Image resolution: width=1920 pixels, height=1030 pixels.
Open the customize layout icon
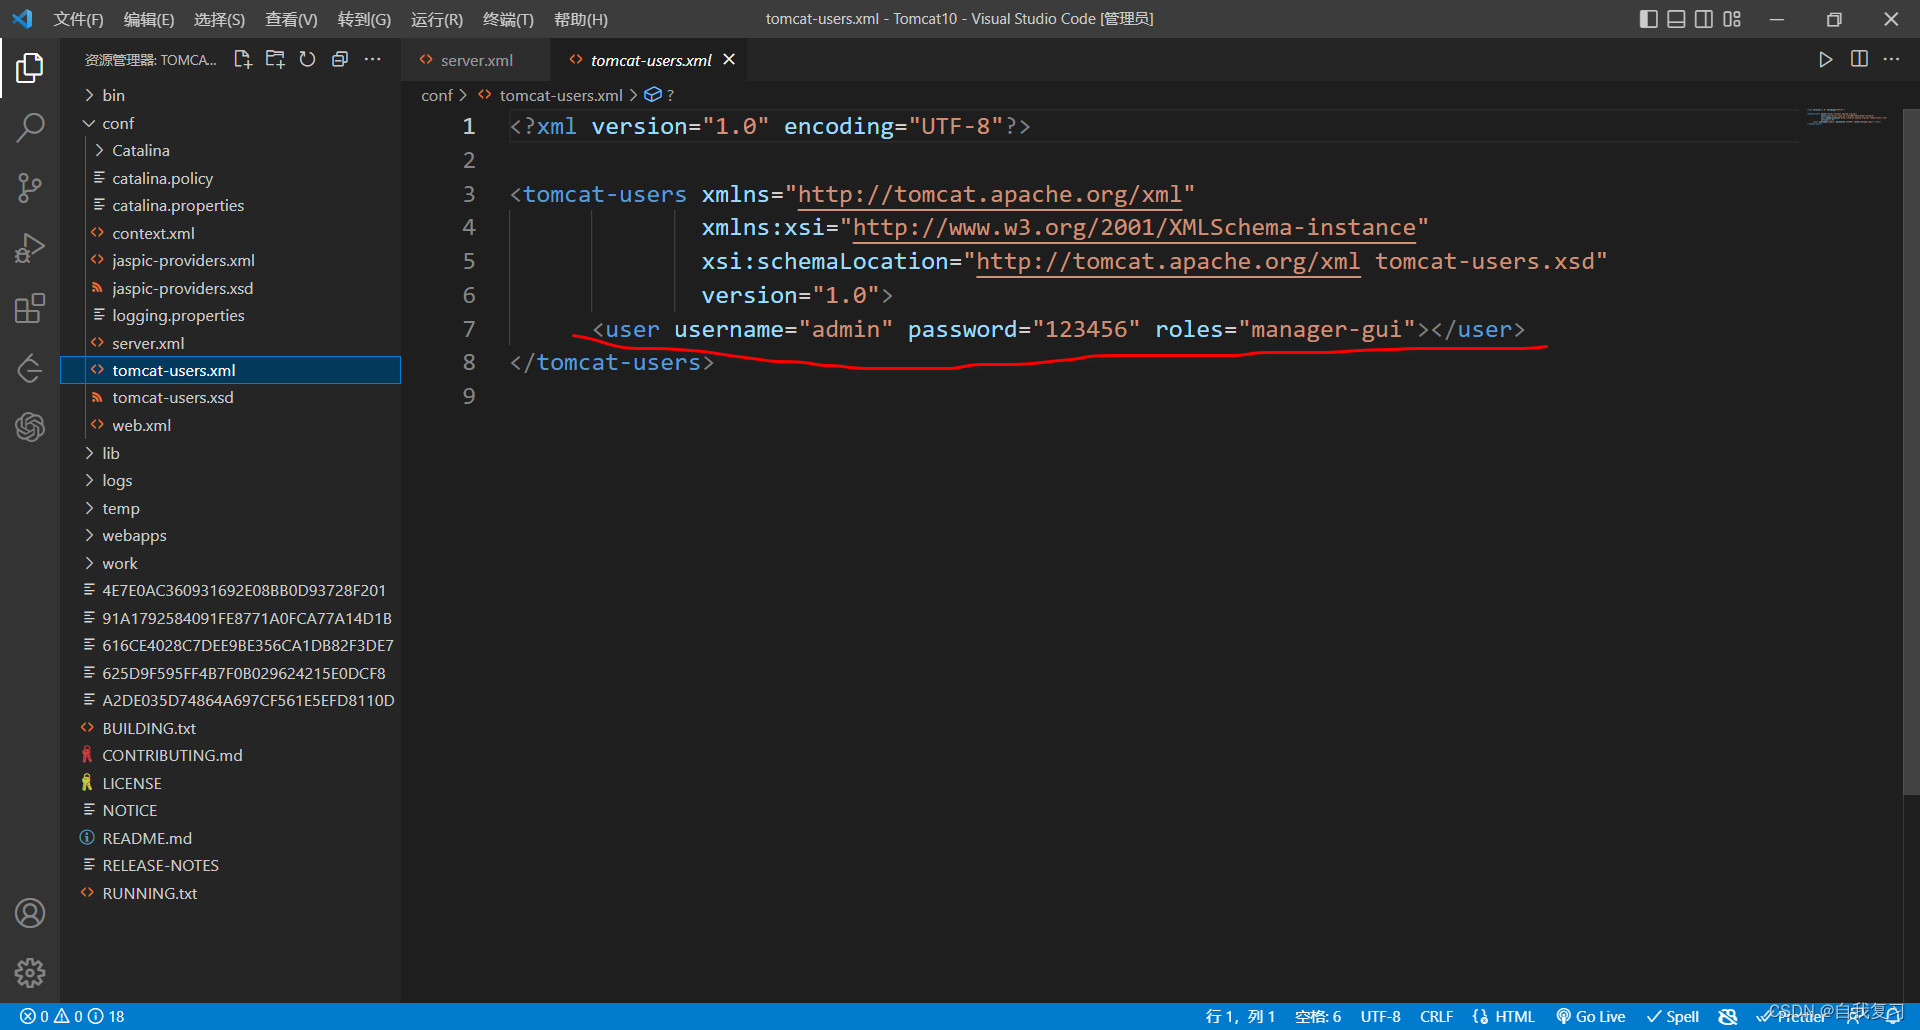[1732, 19]
